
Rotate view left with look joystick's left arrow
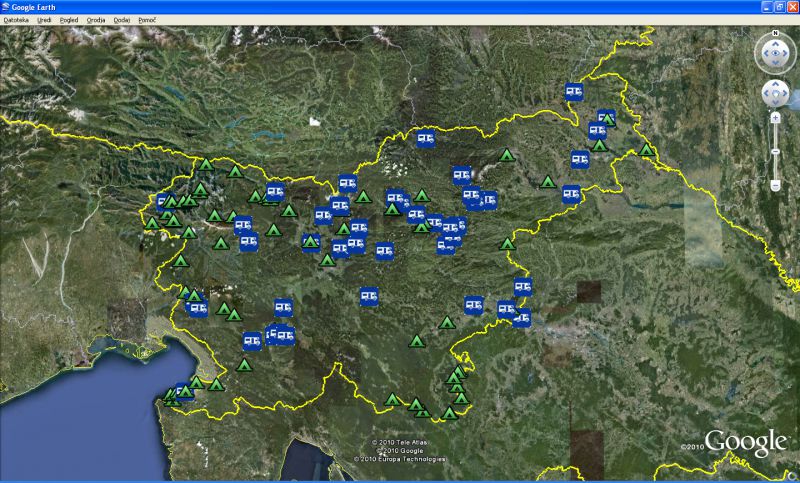tap(766, 53)
